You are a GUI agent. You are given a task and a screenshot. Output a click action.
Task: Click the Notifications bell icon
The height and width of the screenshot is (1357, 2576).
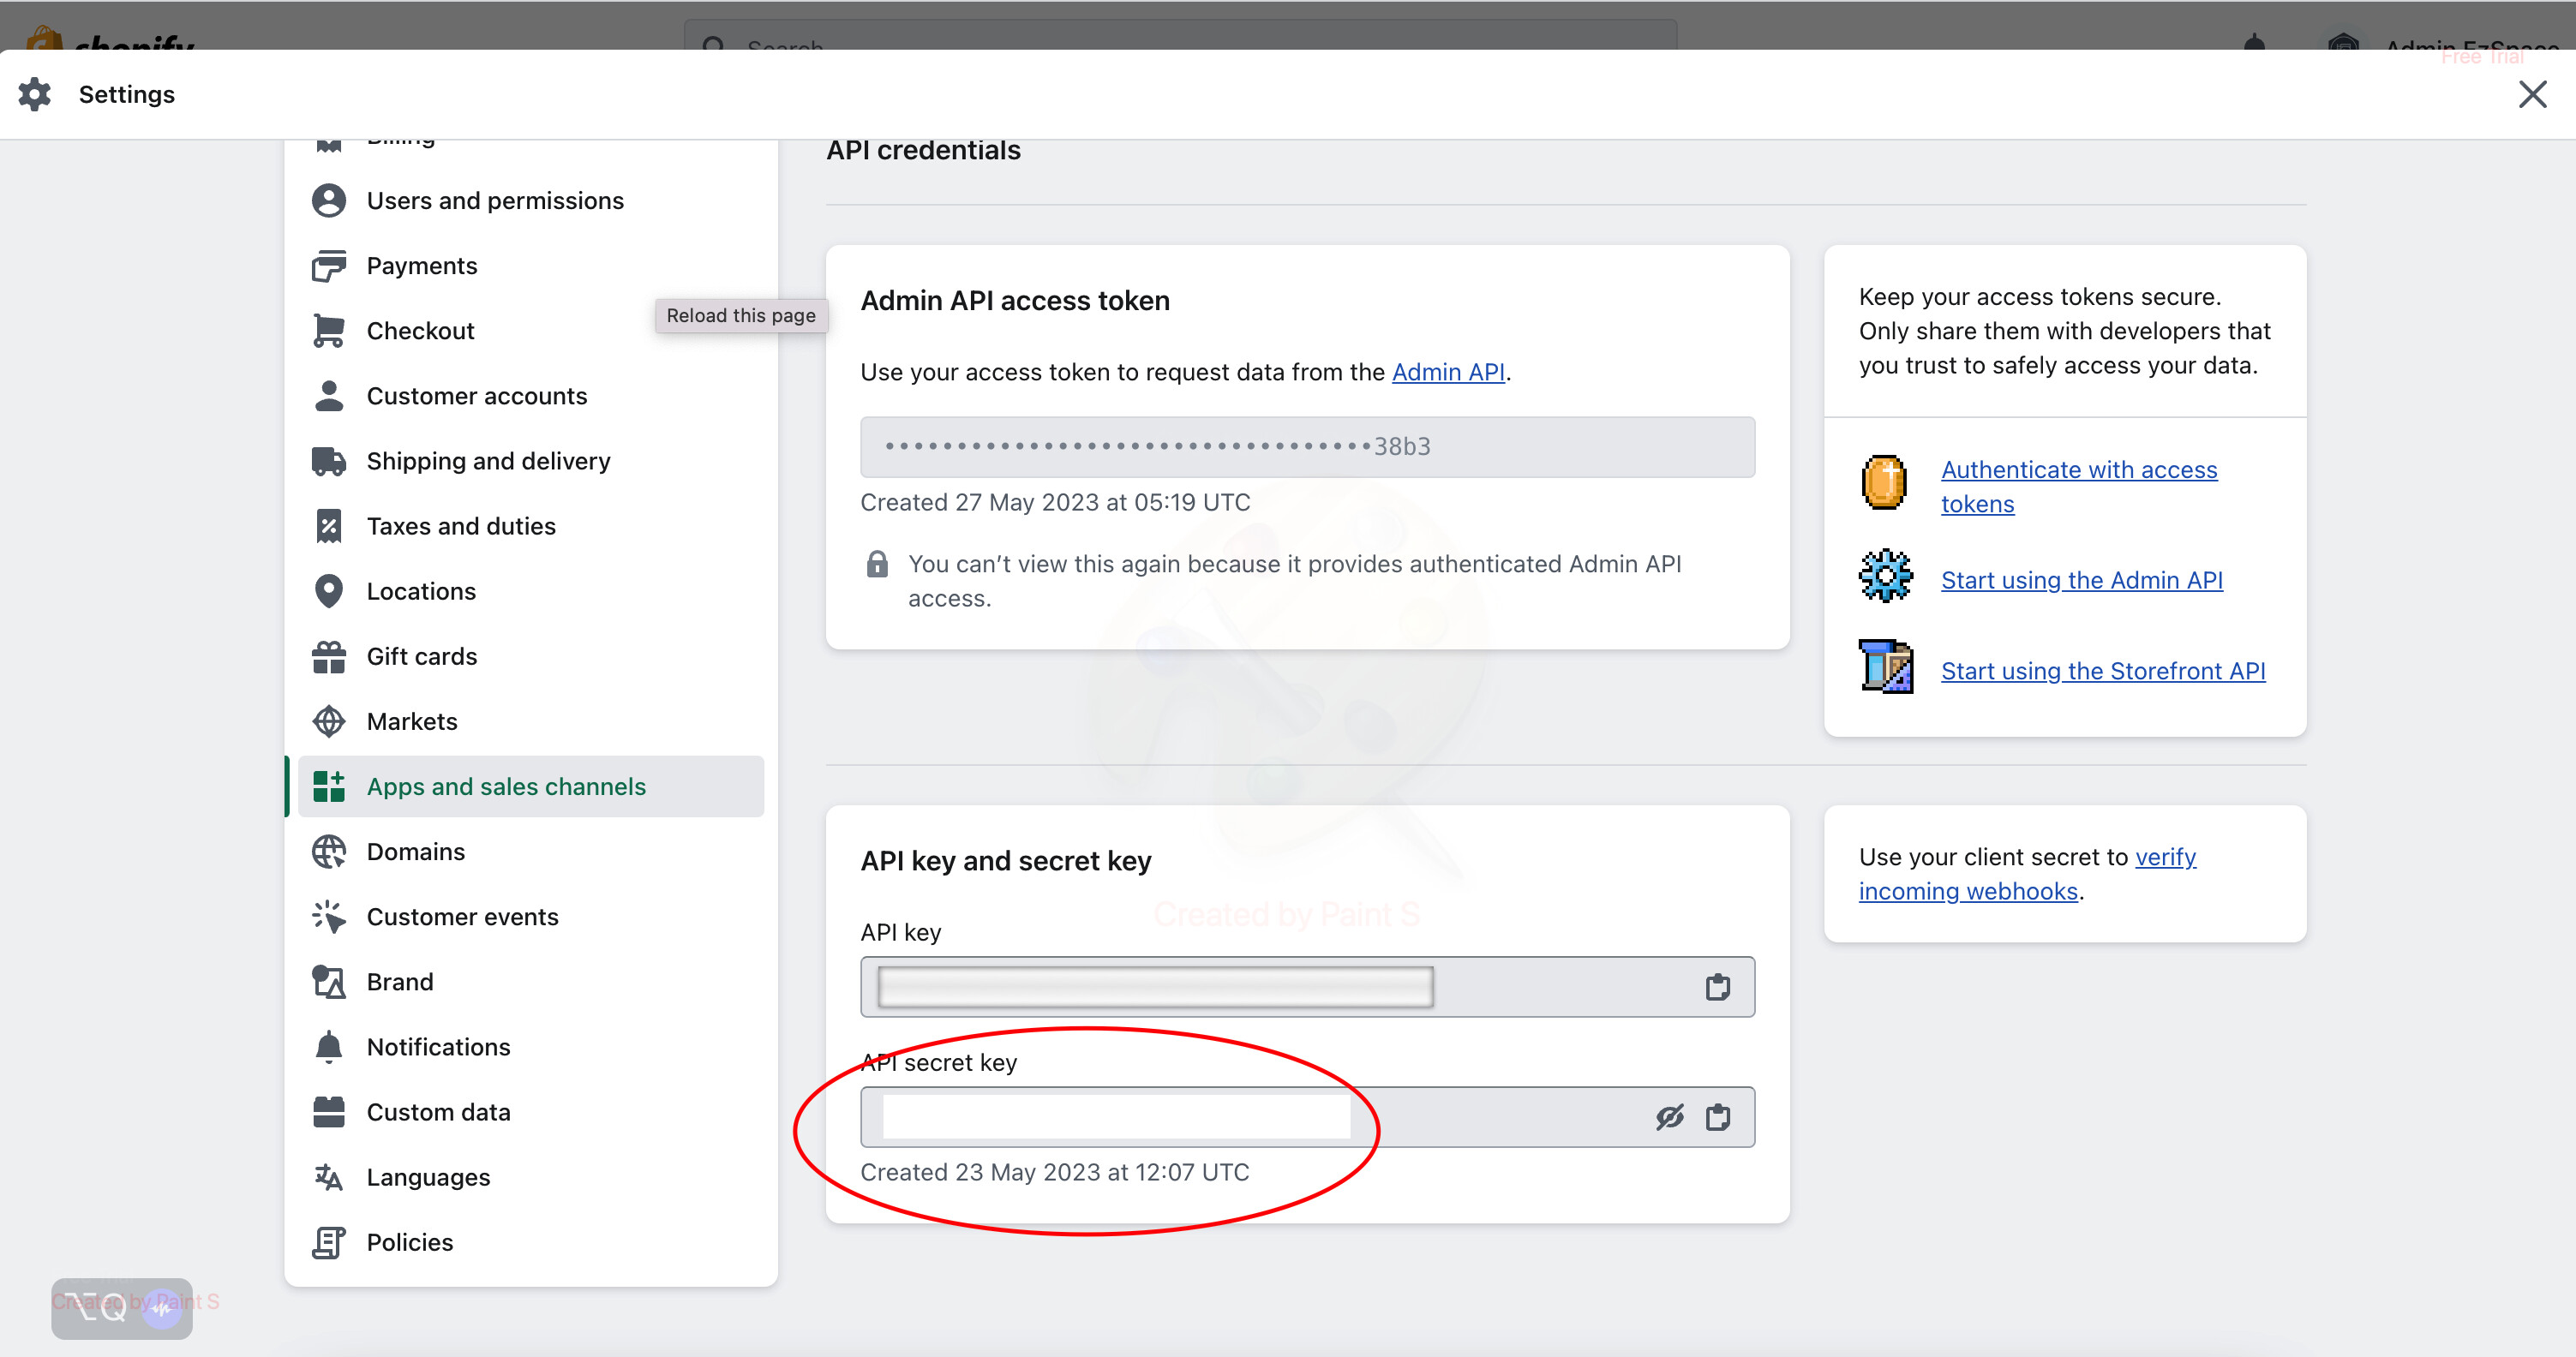[329, 1047]
